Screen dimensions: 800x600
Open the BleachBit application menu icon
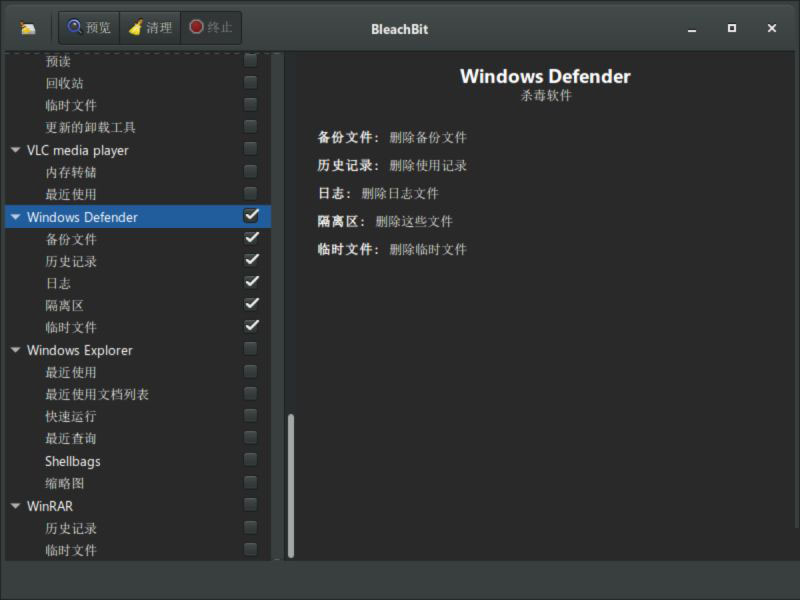[28, 28]
